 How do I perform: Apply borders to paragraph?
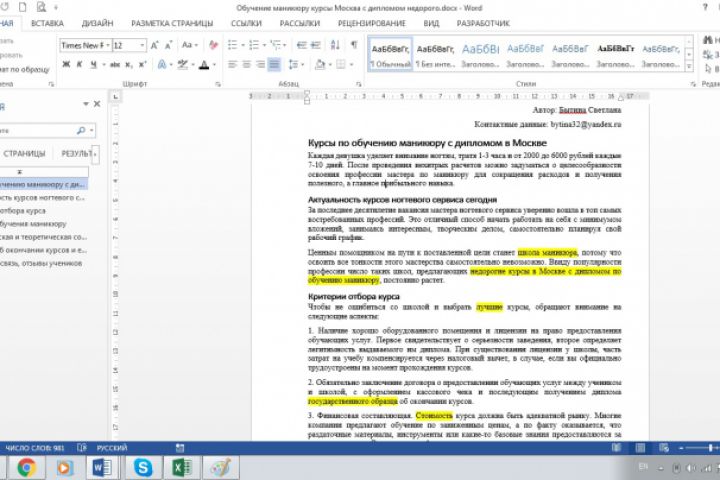point(341,64)
